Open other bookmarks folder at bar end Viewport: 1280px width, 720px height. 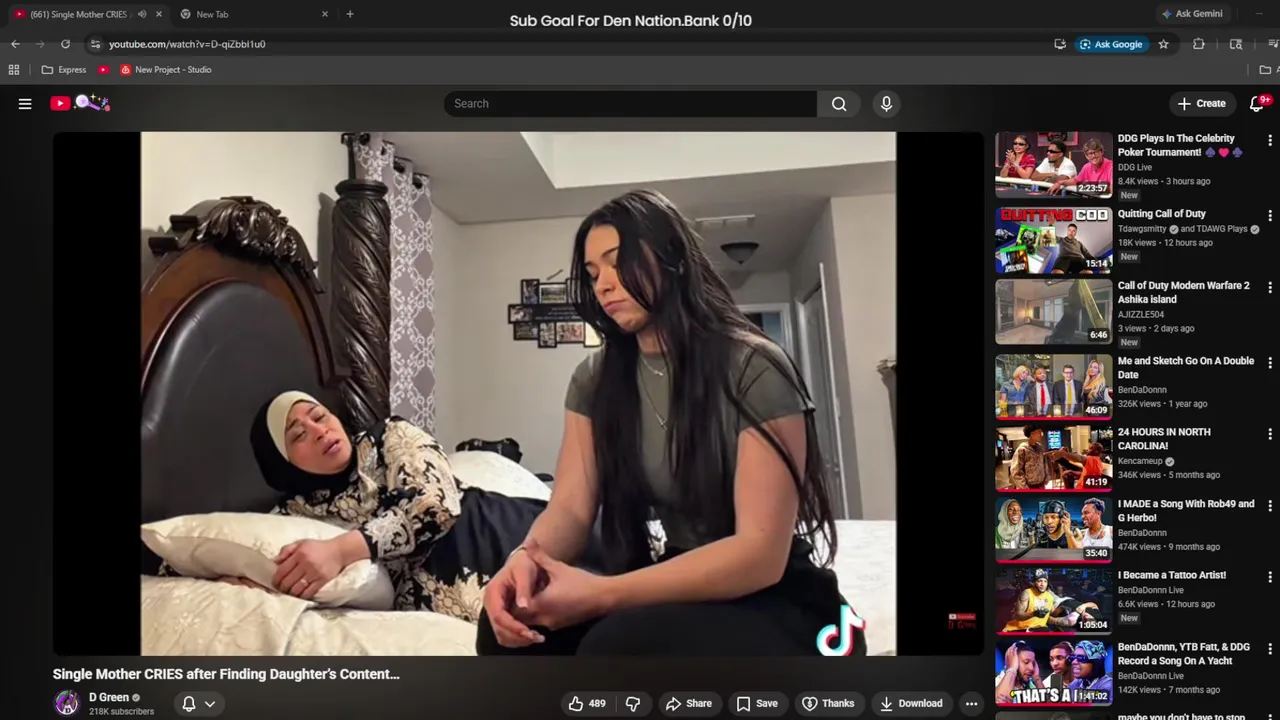point(1267,70)
